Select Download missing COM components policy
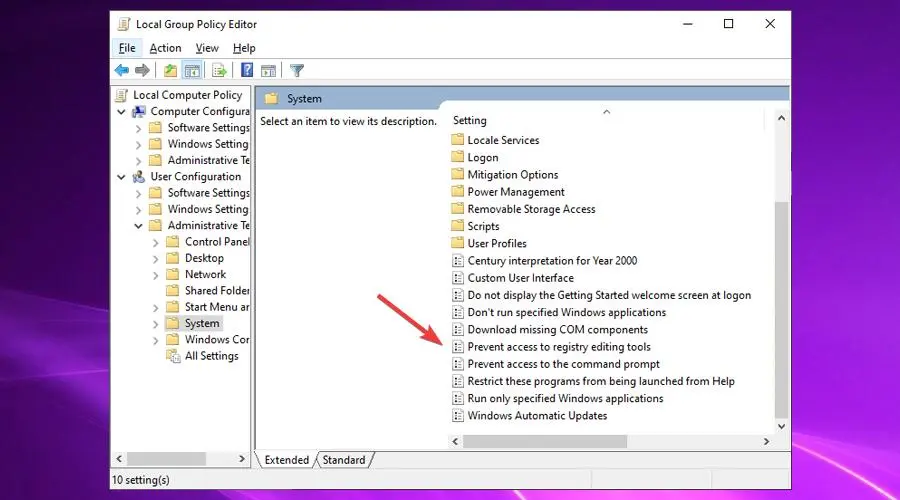The width and height of the screenshot is (900, 500). coord(557,330)
